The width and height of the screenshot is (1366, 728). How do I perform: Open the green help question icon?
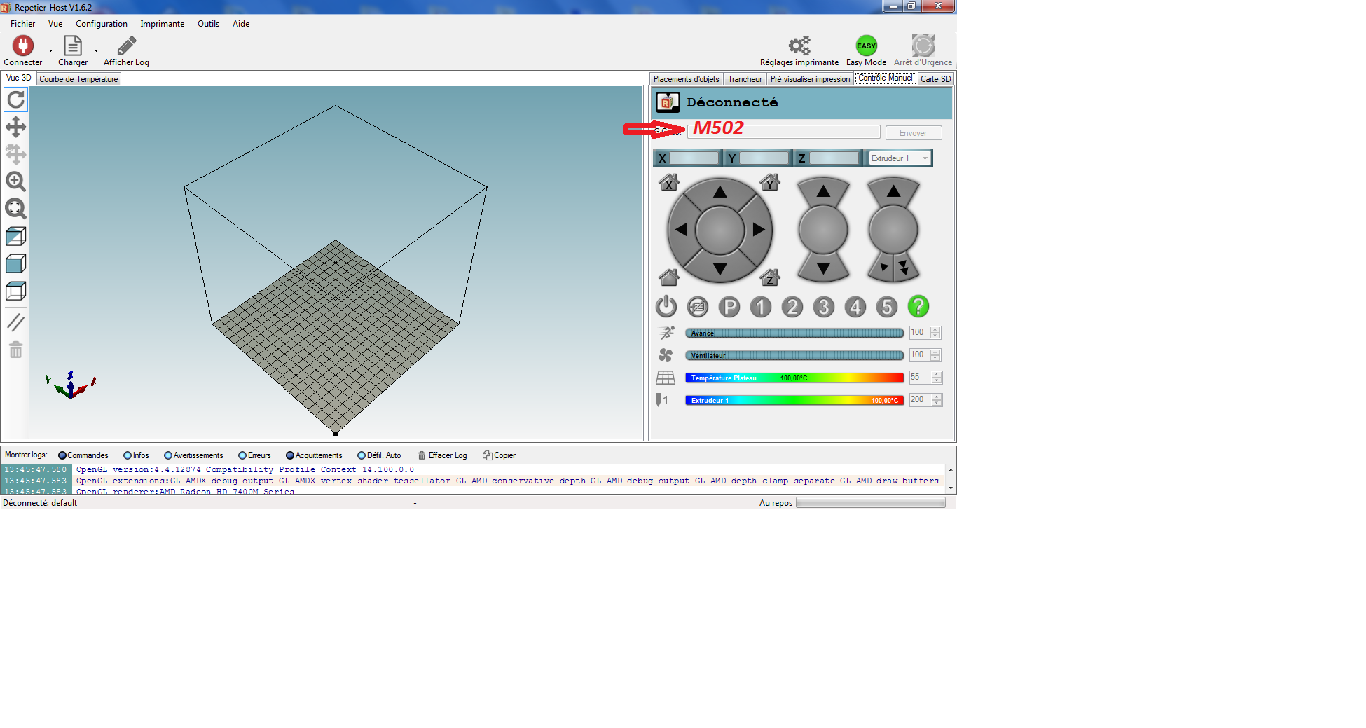(918, 307)
